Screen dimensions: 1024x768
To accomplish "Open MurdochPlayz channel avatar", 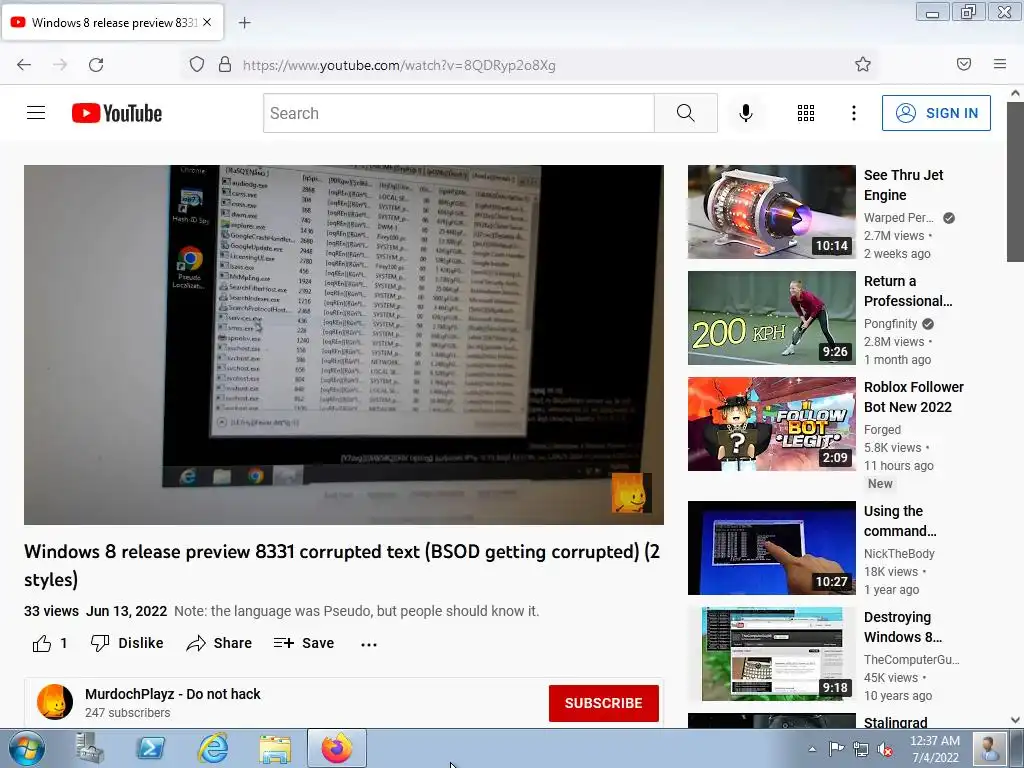I will pos(55,702).
